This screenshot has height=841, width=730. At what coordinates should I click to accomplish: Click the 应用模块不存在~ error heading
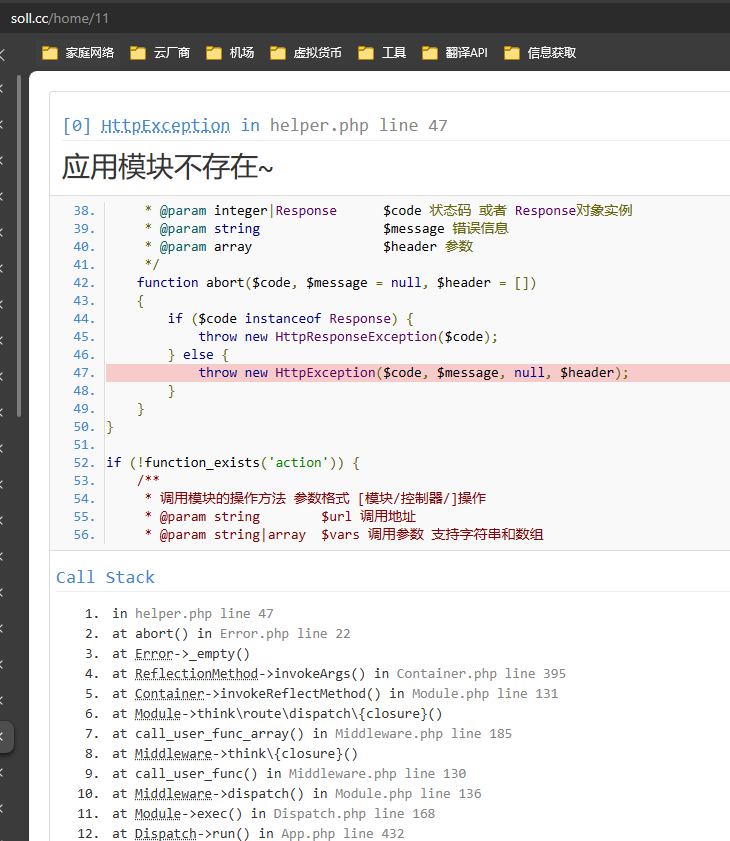coord(167,166)
